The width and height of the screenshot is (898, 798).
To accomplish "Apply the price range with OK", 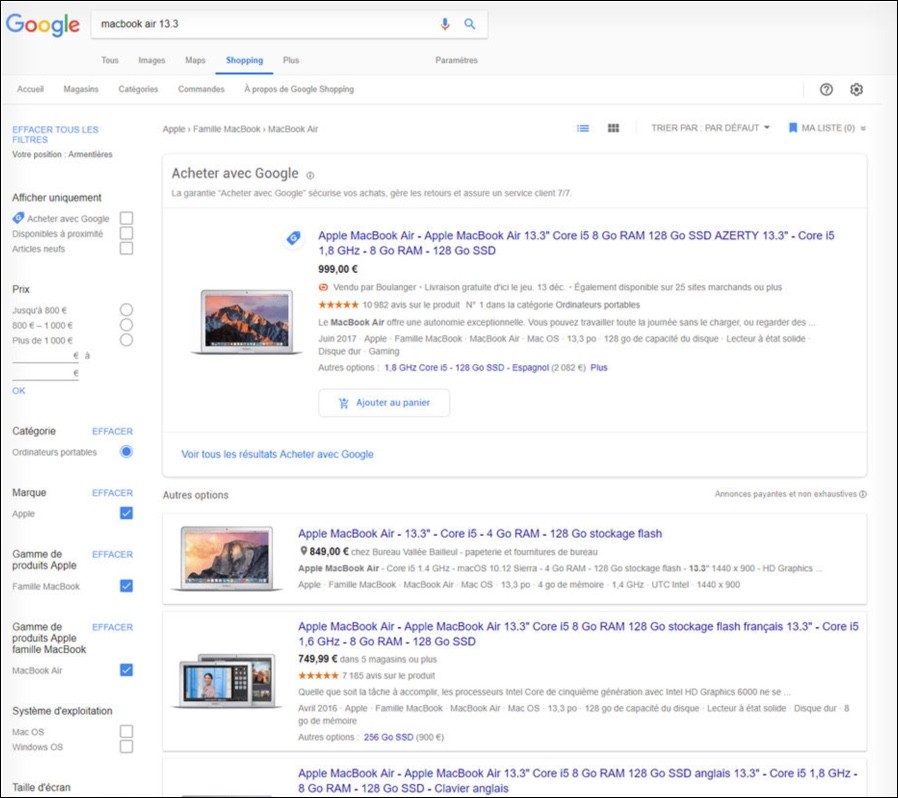I will click(x=19, y=391).
